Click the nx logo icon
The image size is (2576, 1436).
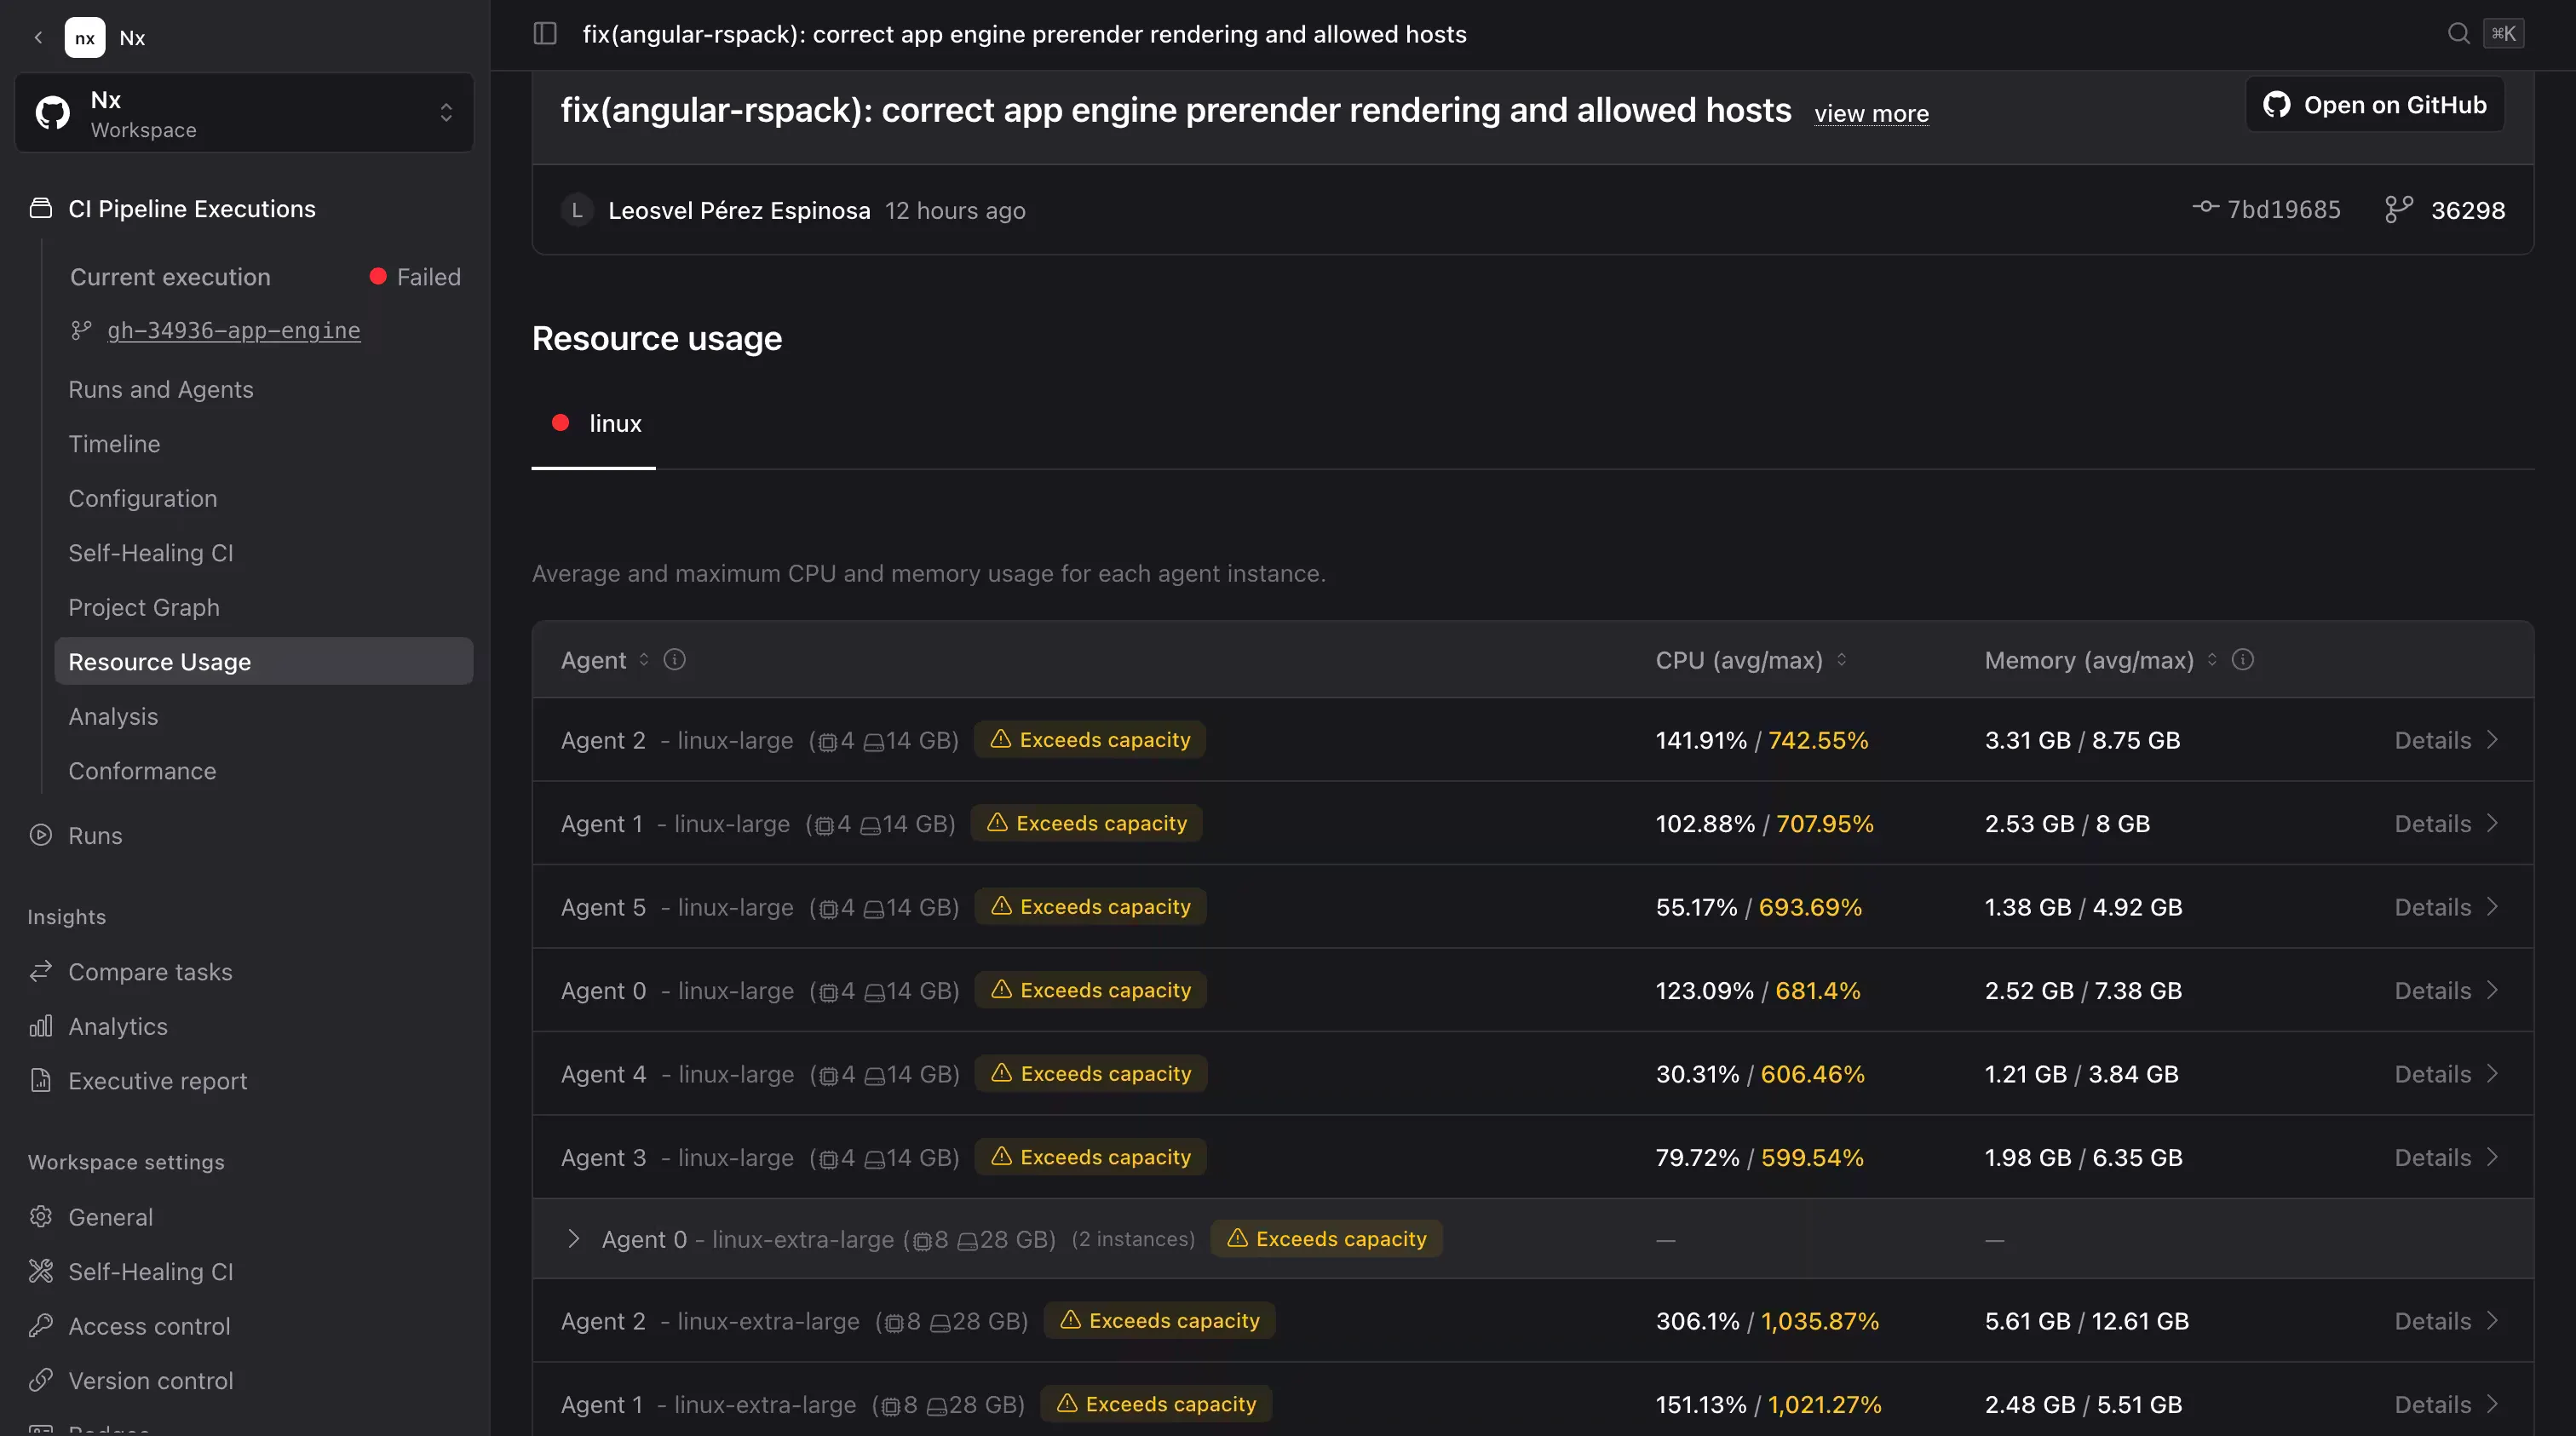click(x=85, y=38)
